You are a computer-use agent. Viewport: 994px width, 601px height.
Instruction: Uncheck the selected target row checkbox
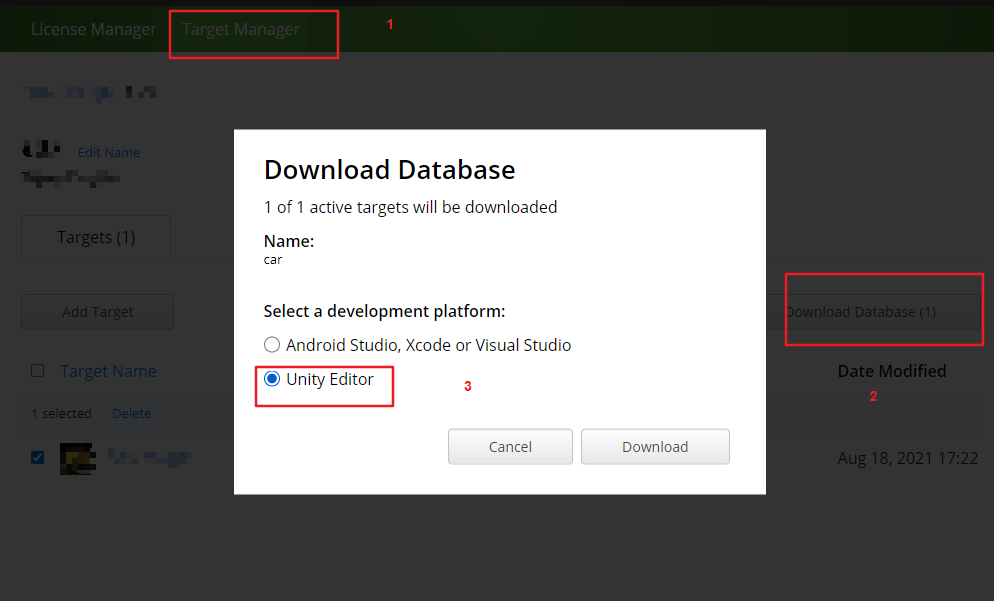click(37, 457)
